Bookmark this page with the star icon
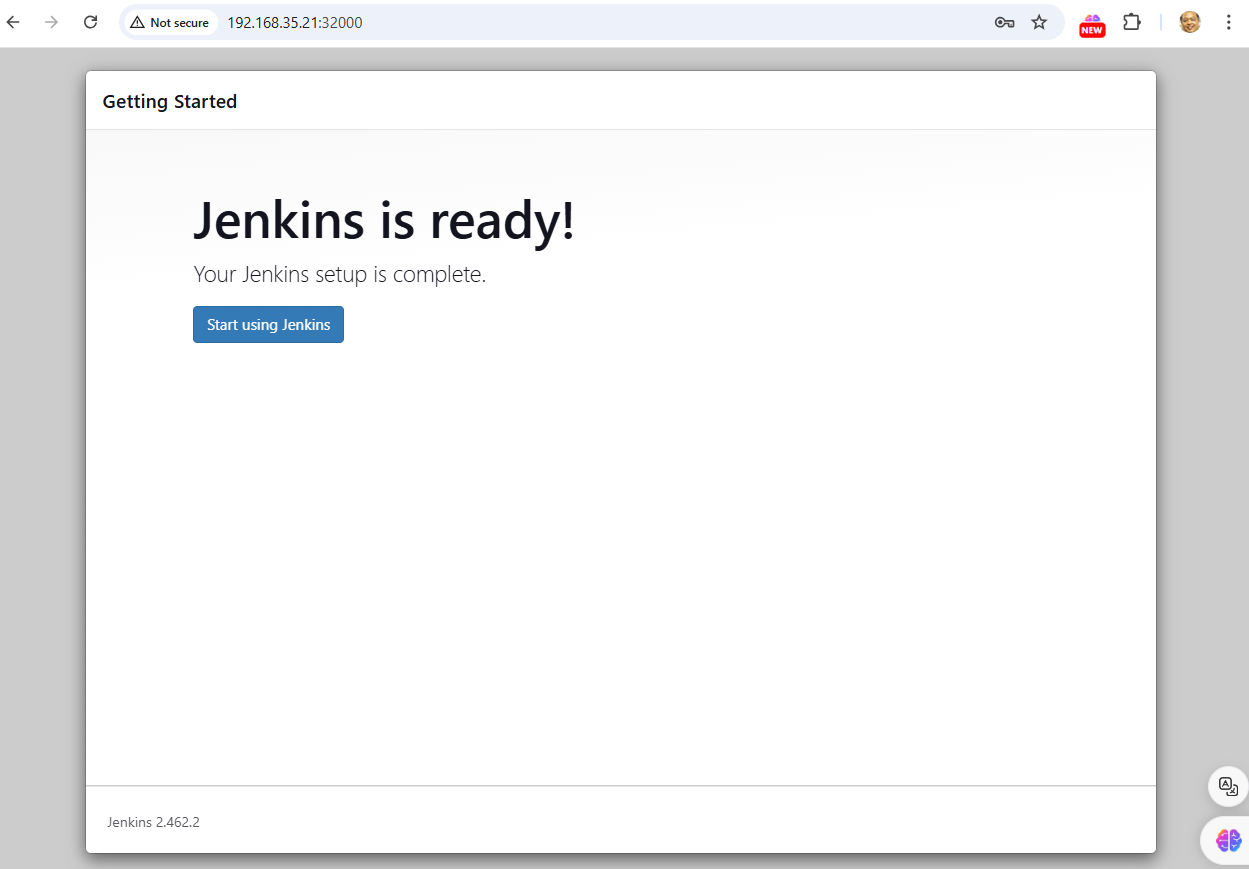 click(1039, 22)
